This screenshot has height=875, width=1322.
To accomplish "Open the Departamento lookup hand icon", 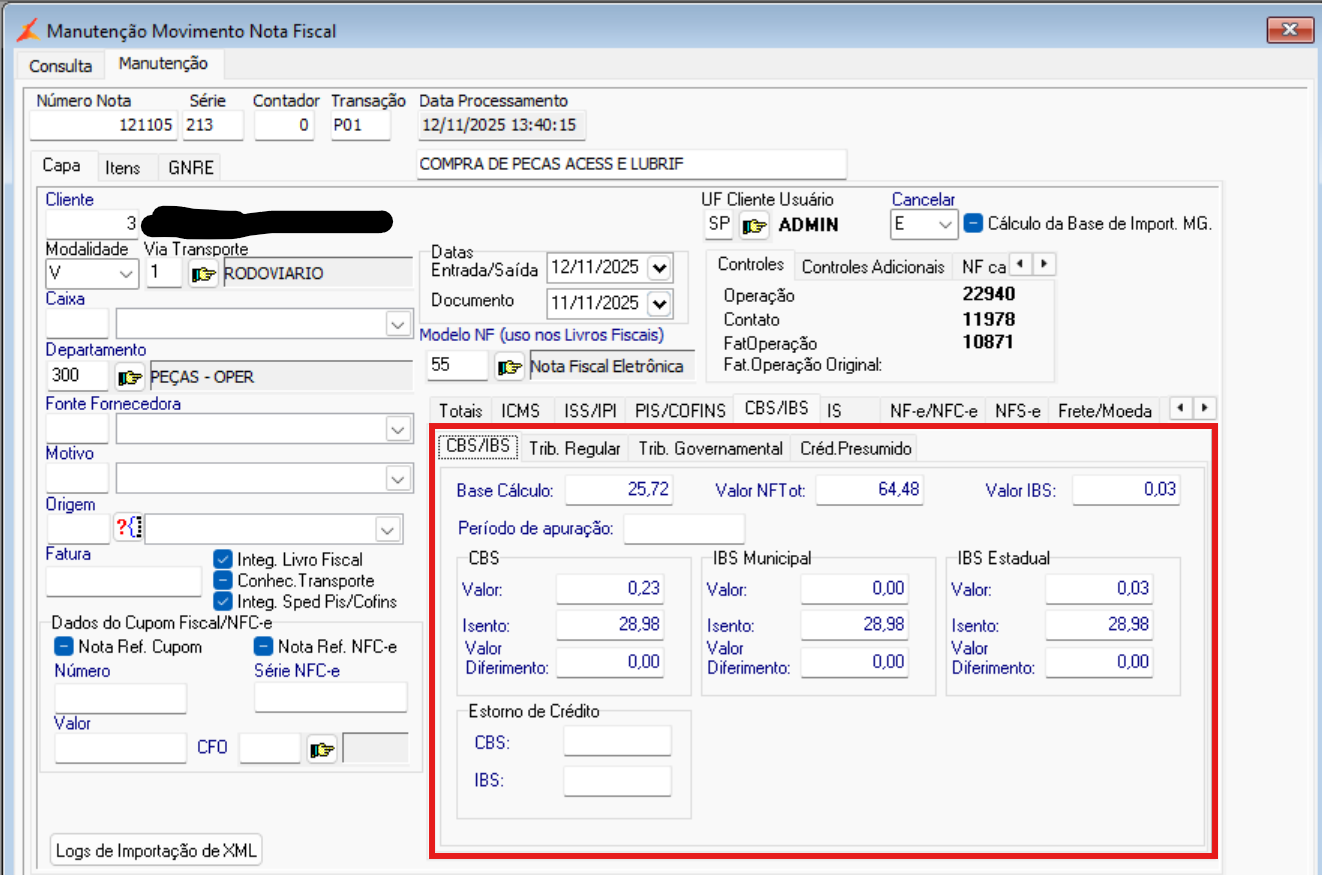I will coord(130,377).
